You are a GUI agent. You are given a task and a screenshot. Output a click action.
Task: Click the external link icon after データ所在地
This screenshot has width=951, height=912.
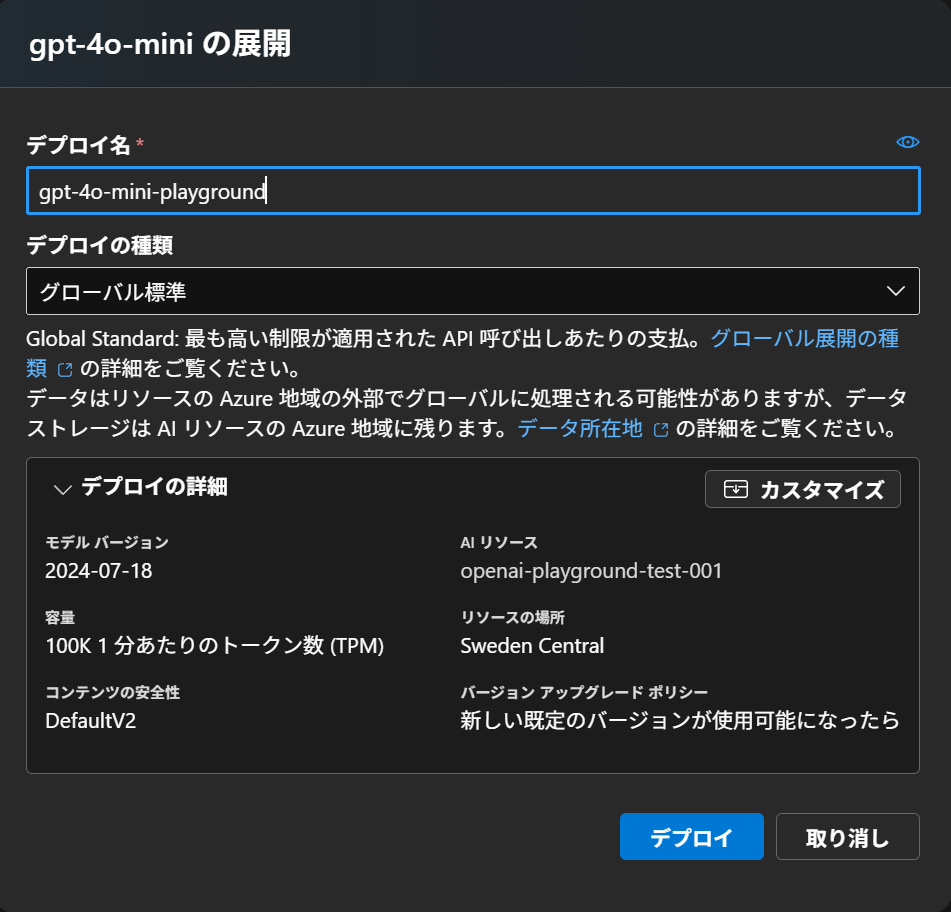660,430
